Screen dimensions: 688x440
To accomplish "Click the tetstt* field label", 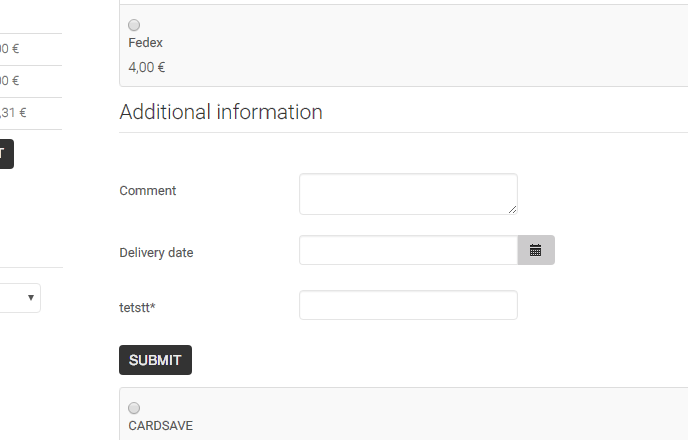I will tap(137, 308).
